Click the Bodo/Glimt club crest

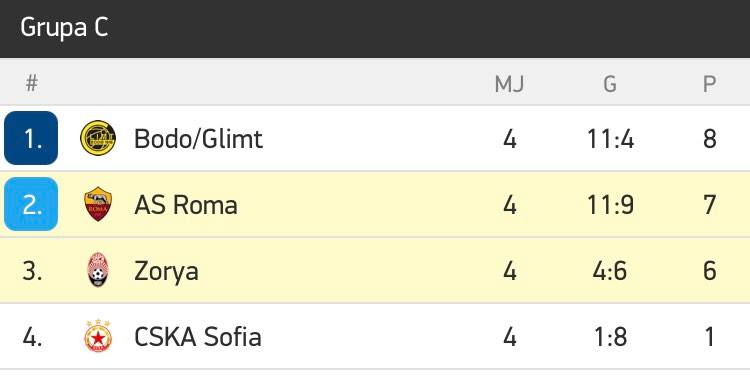point(98,138)
